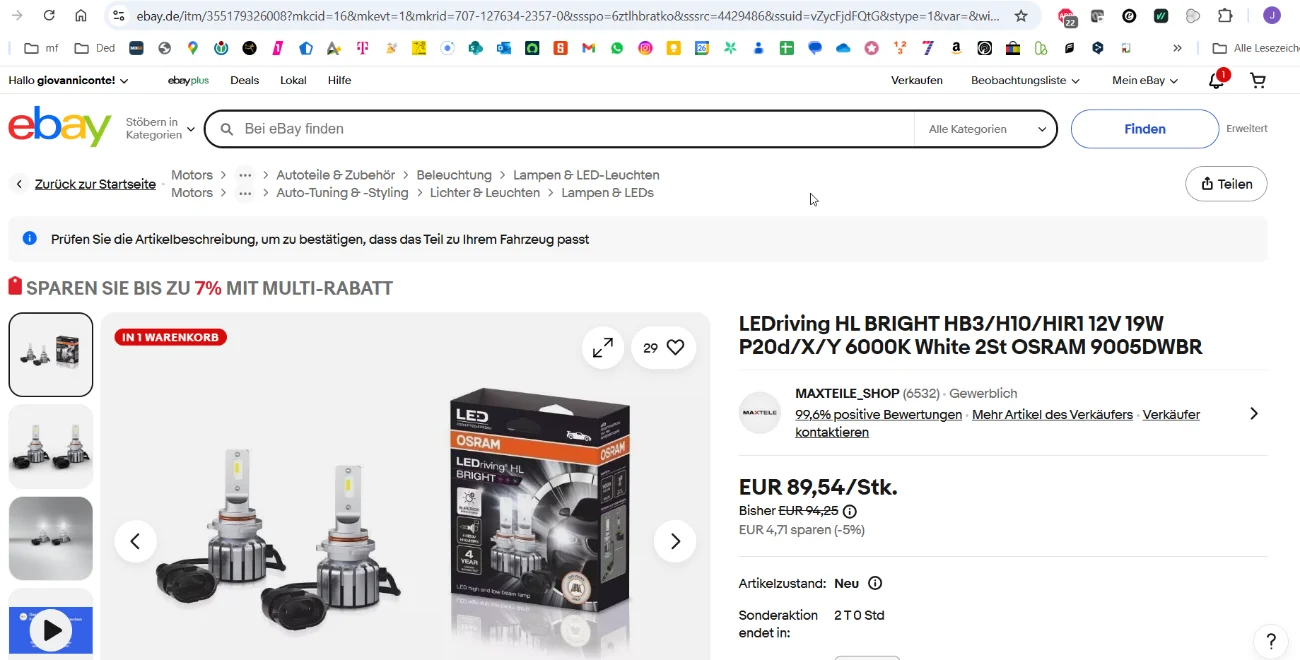Open Verkäufer kontaktieren link
Image resolution: width=1300 pixels, height=660 pixels.
pyautogui.click(x=997, y=423)
